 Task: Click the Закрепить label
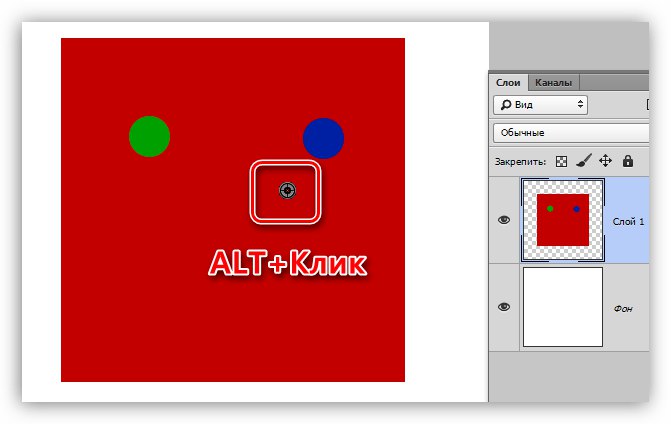coord(520,162)
